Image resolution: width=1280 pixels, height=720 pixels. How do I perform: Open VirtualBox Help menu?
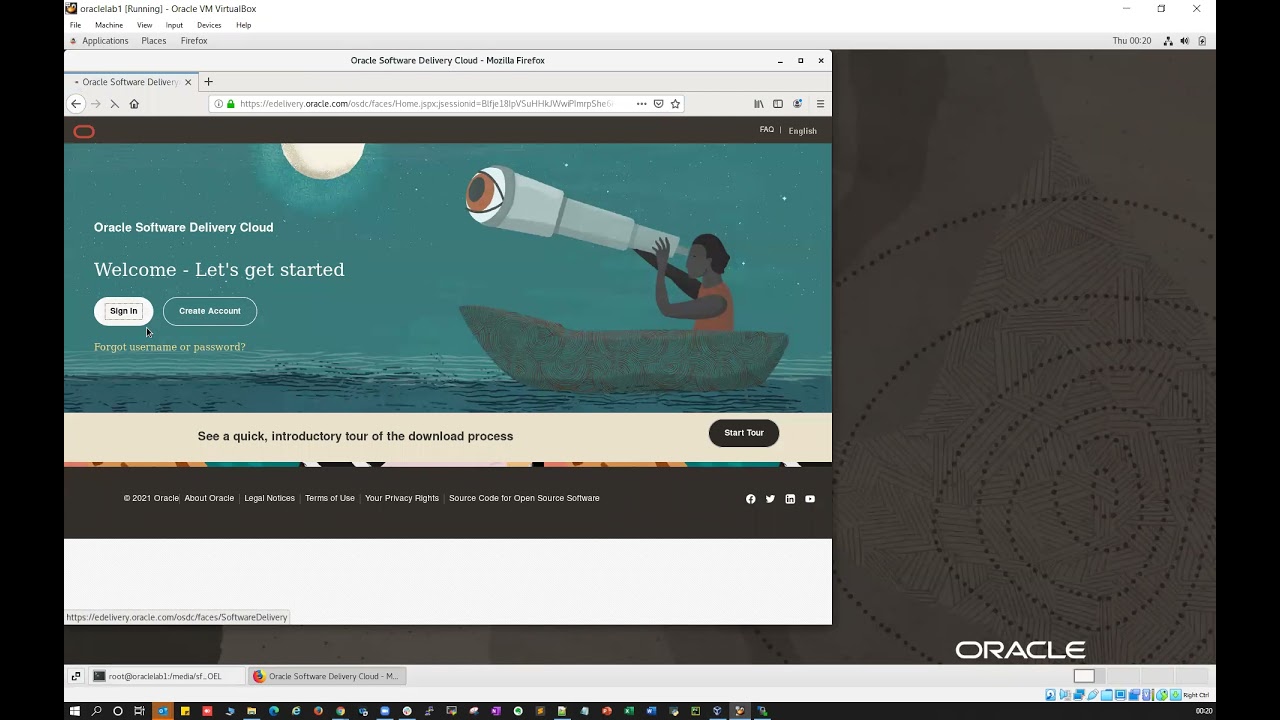tap(243, 25)
